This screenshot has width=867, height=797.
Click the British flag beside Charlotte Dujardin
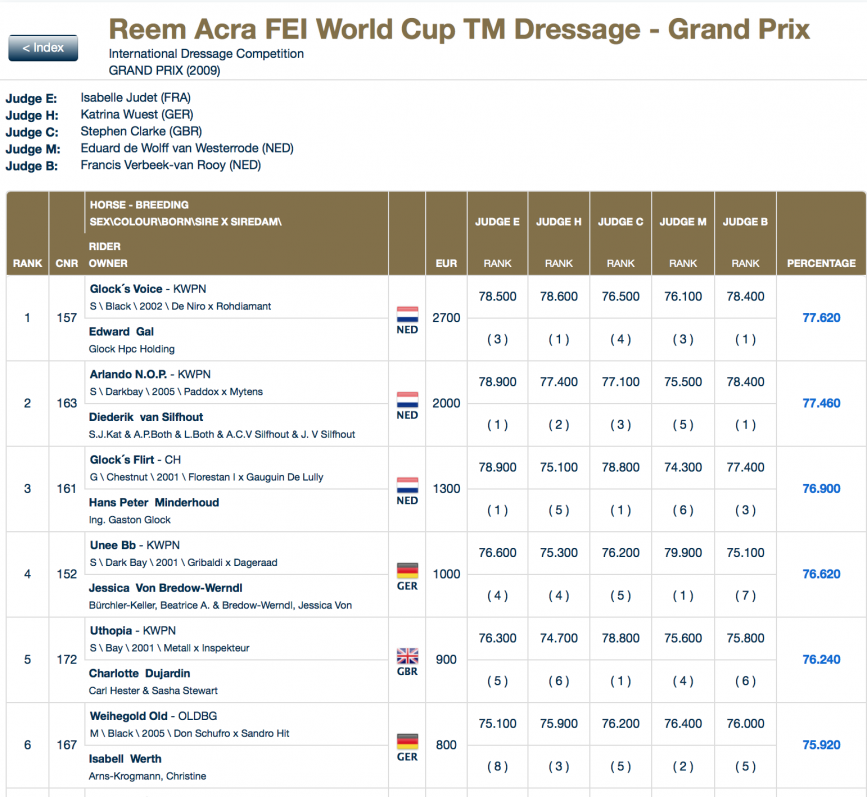point(407,656)
